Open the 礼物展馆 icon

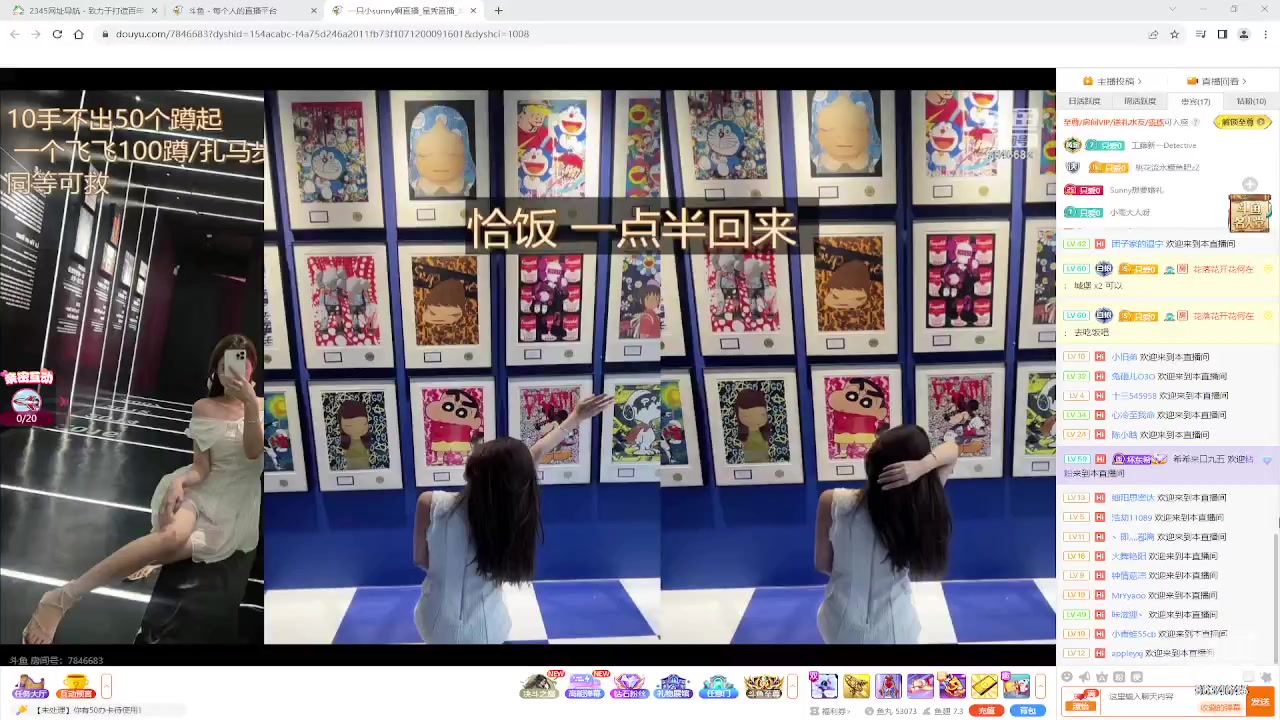coord(673,686)
